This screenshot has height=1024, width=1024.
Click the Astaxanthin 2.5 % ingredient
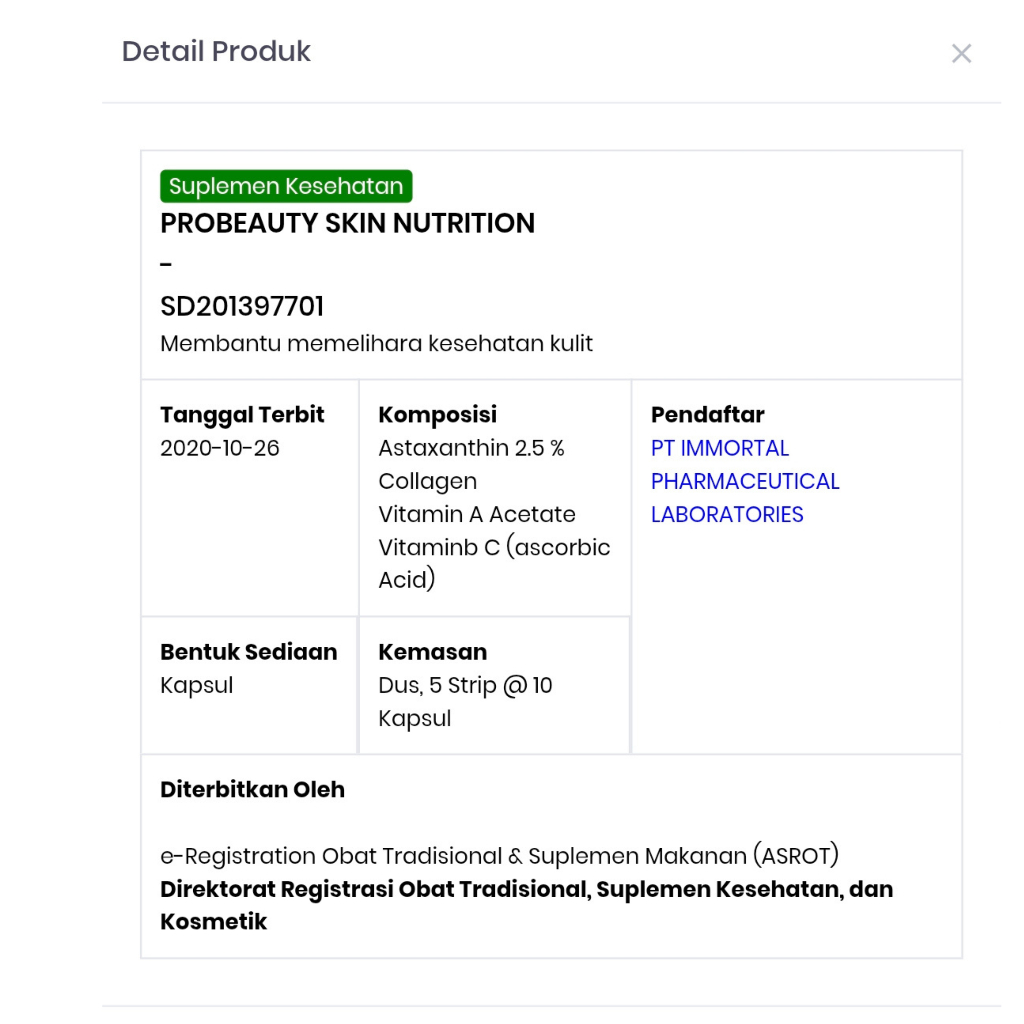coord(471,448)
